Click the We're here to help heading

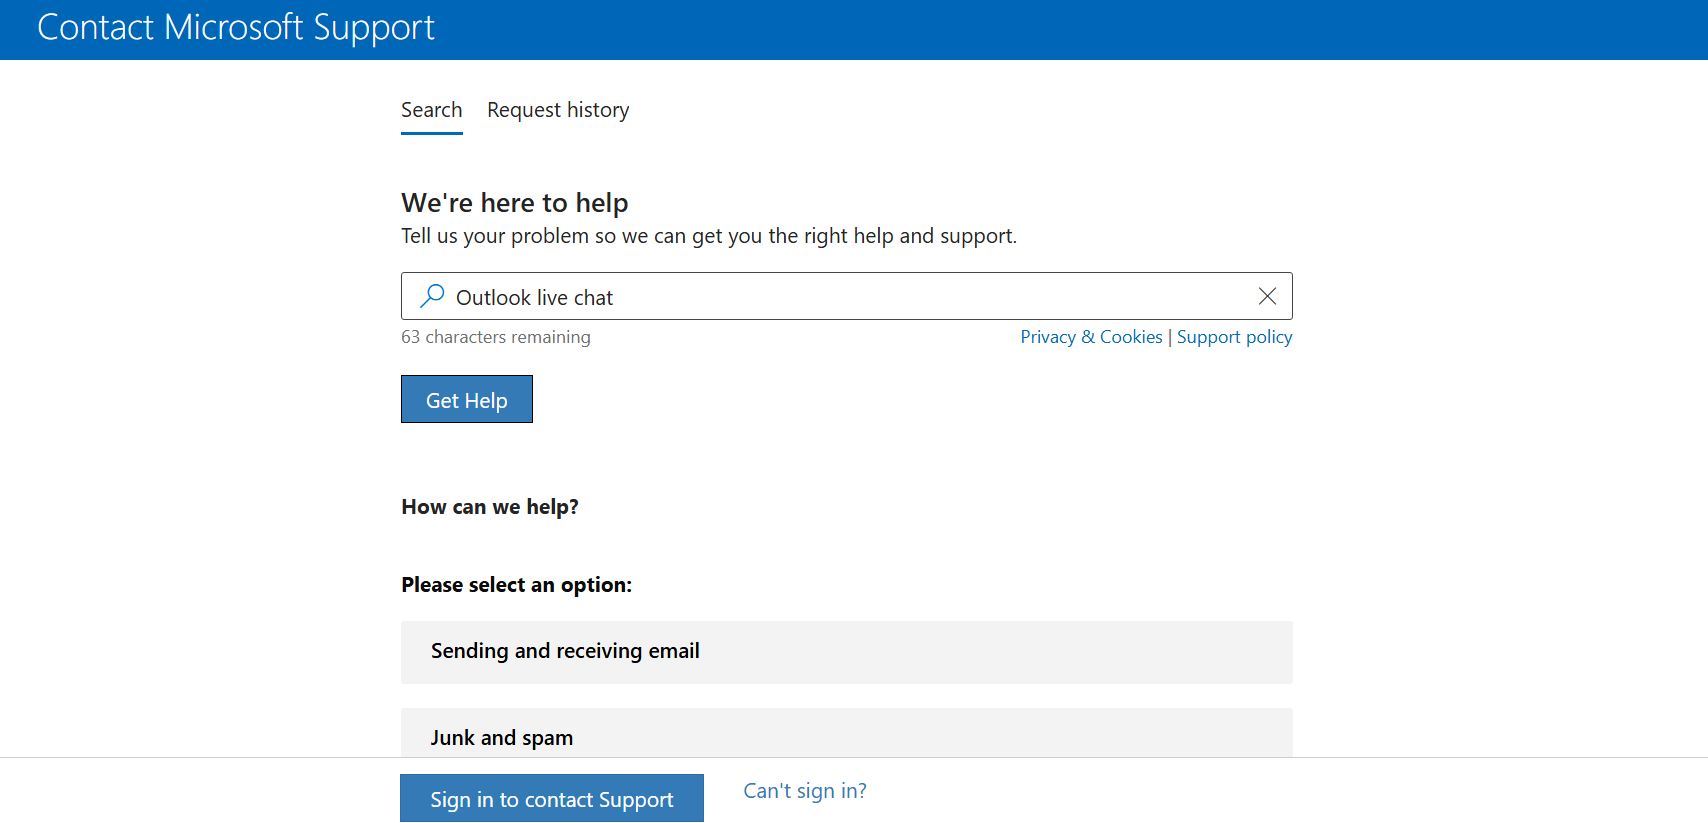click(x=515, y=203)
